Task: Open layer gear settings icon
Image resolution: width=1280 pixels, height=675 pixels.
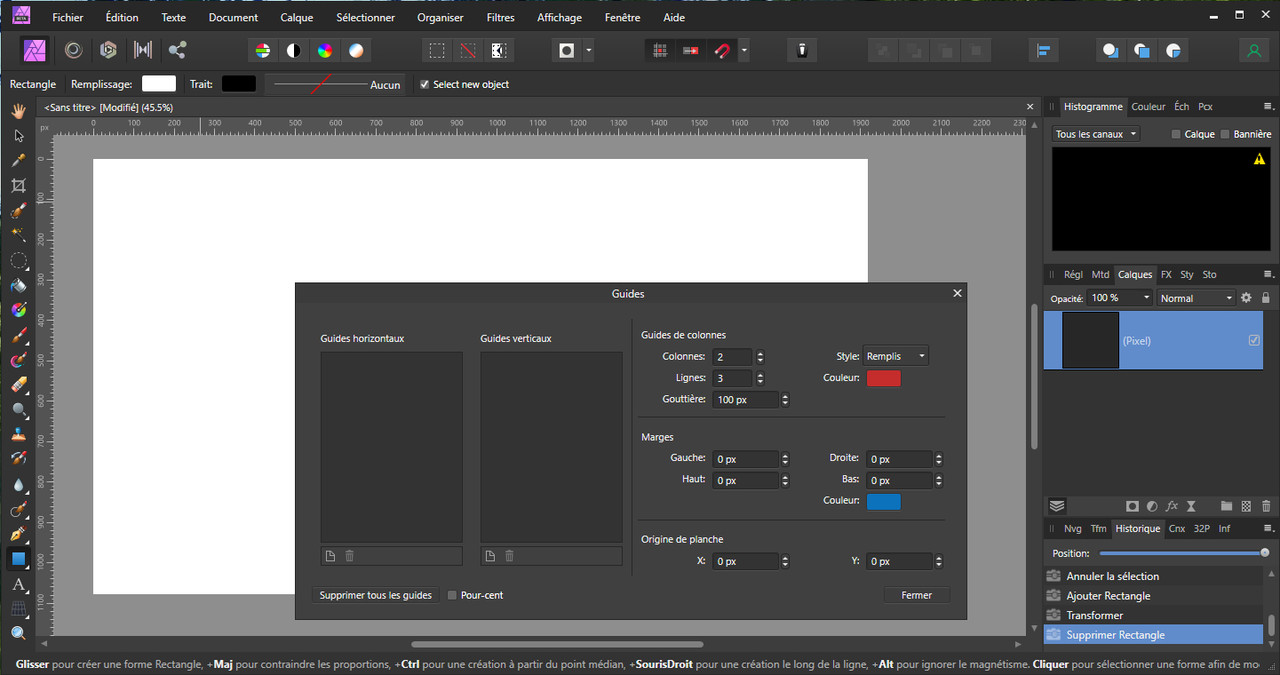Action: point(1246,298)
